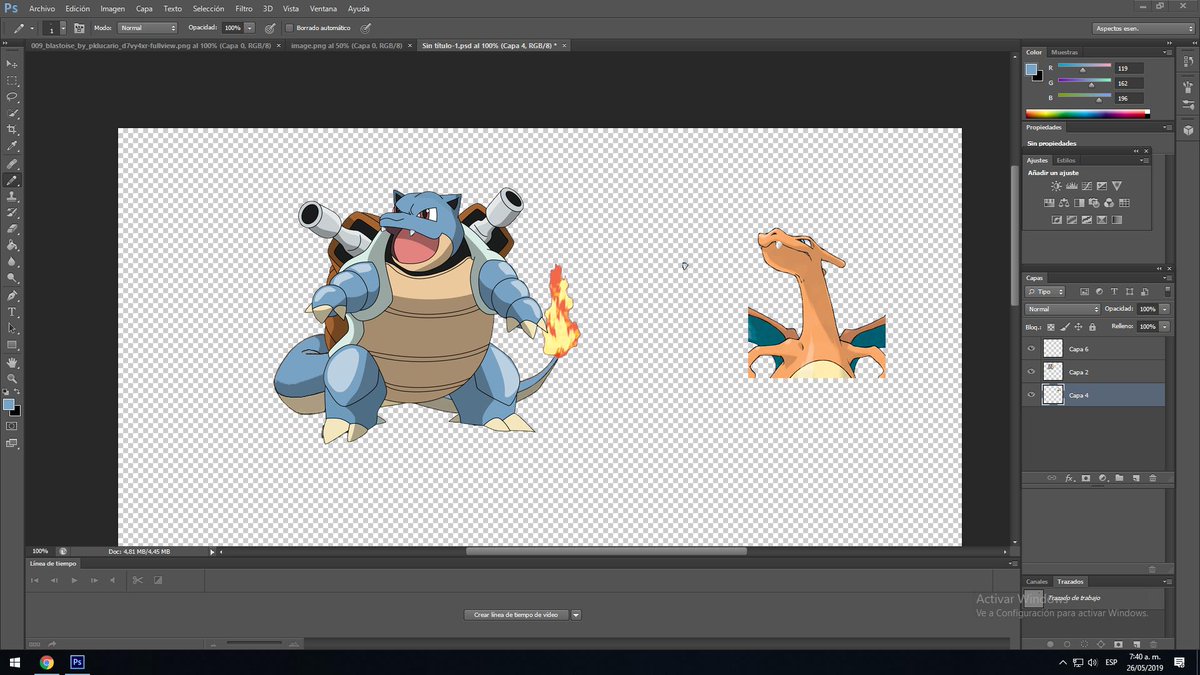This screenshot has width=1200, height=675.
Task: Enable the Borrado automático checkbox
Action: pyautogui.click(x=289, y=28)
